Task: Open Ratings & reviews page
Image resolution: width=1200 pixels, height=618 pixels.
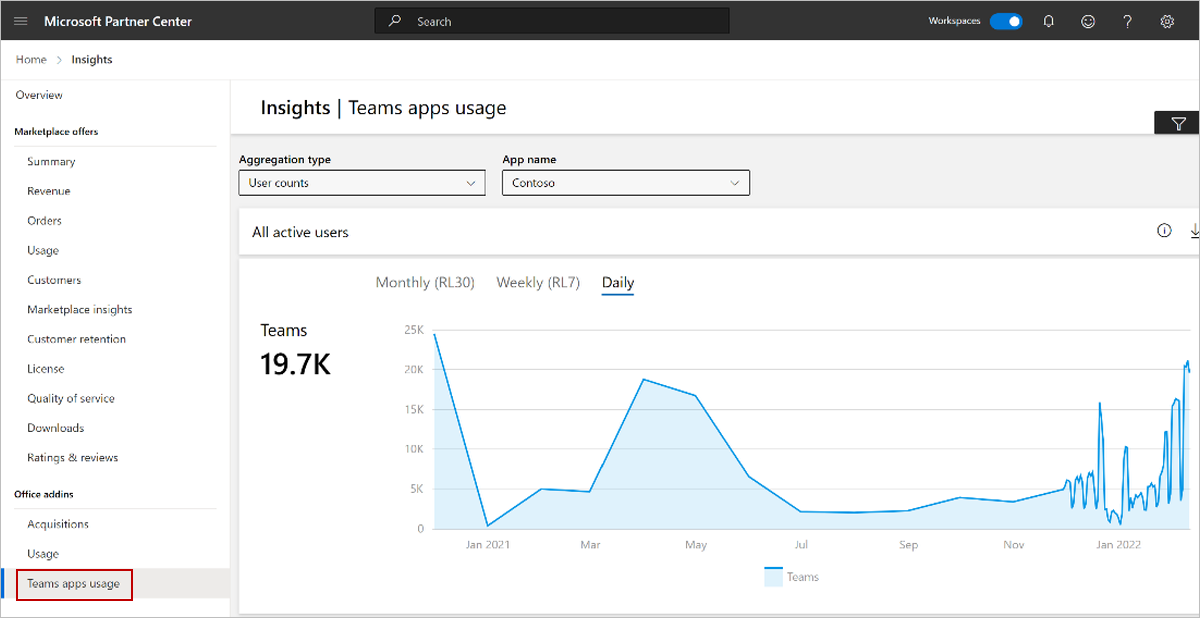Action: [73, 458]
